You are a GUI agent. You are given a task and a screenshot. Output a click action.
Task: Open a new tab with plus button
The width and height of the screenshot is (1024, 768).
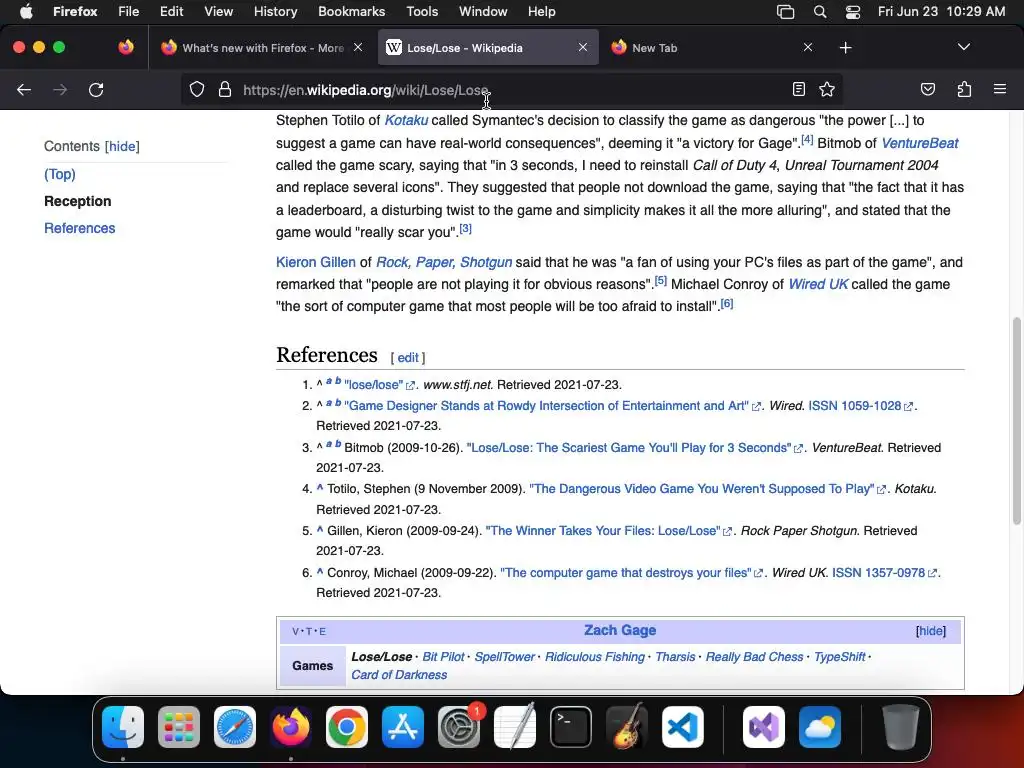pyautogui.click(x=845, y=48)
